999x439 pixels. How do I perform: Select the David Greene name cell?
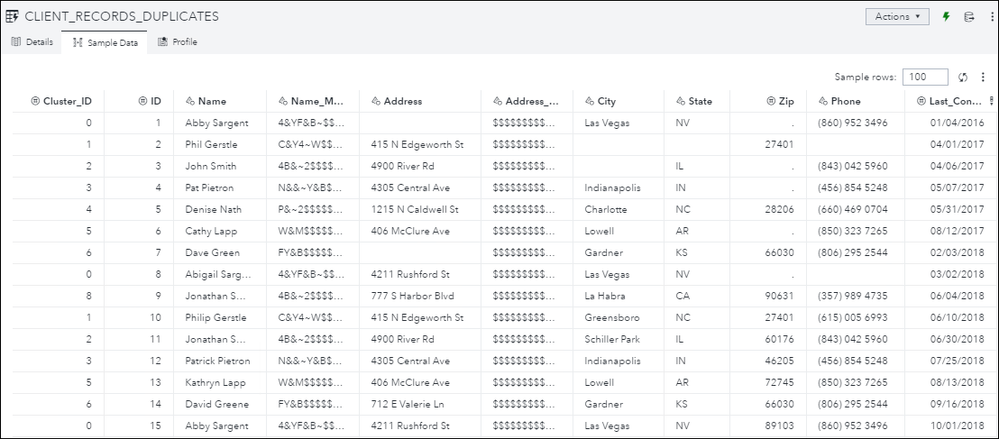pos(220,405)
